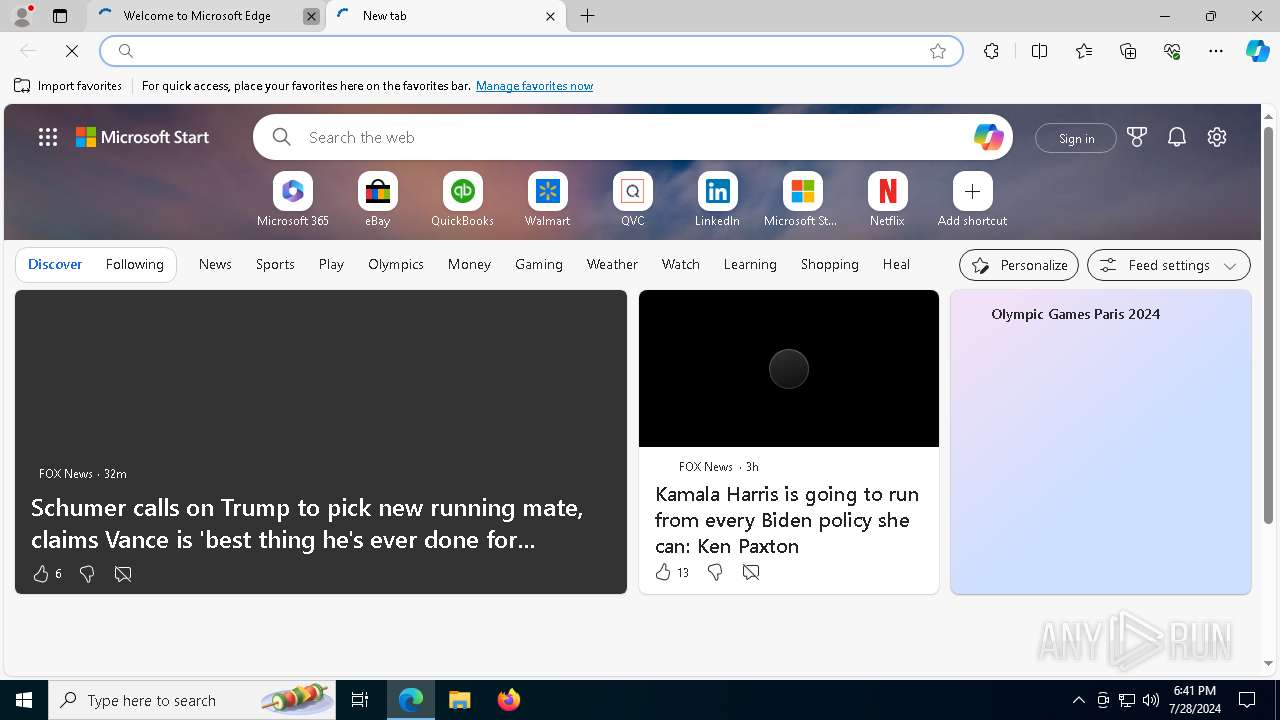Click the Search the web field
Image resolution: width=1280 pixels, height=720 pixels.
pyautogui.click(x=633, y=137)
